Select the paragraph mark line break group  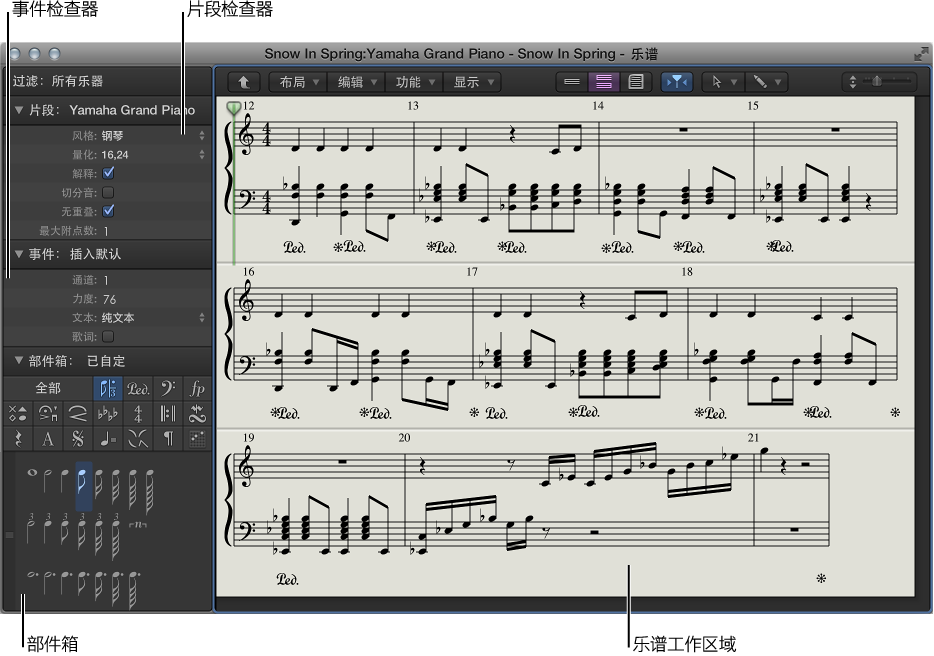click(167, 439)
